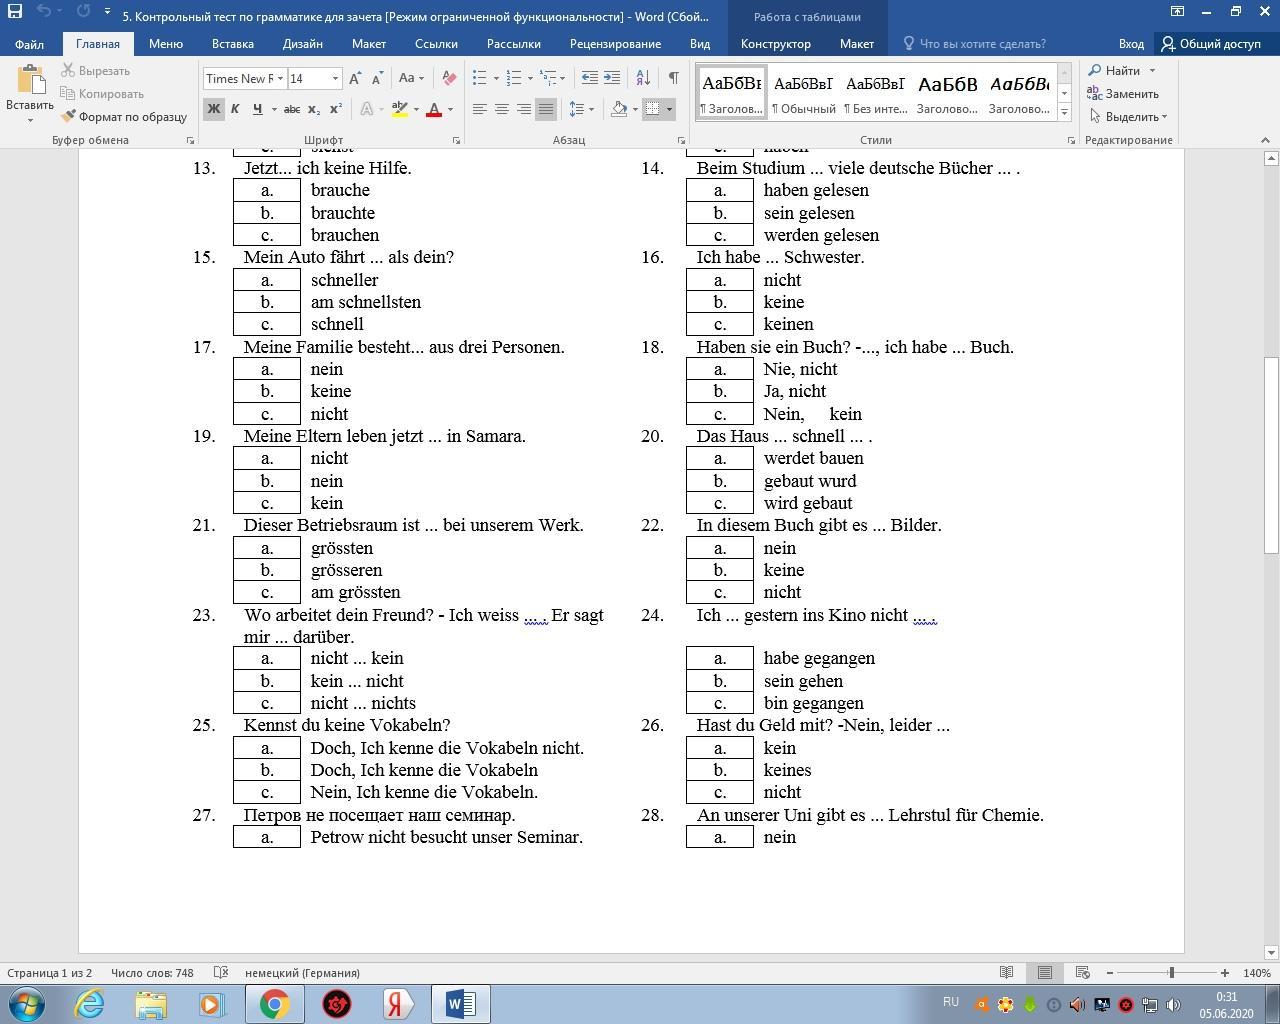Select the Без интервала style

pyautogui.click(x=875, y=93)
